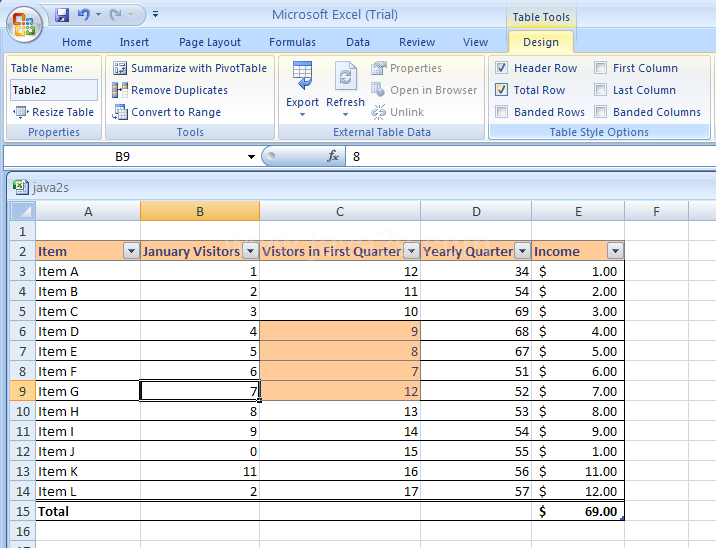This screenshot has width=716, height=548.
Task: Open Vistors in First Quarter filter dropdown
Action: coord(411,251)
